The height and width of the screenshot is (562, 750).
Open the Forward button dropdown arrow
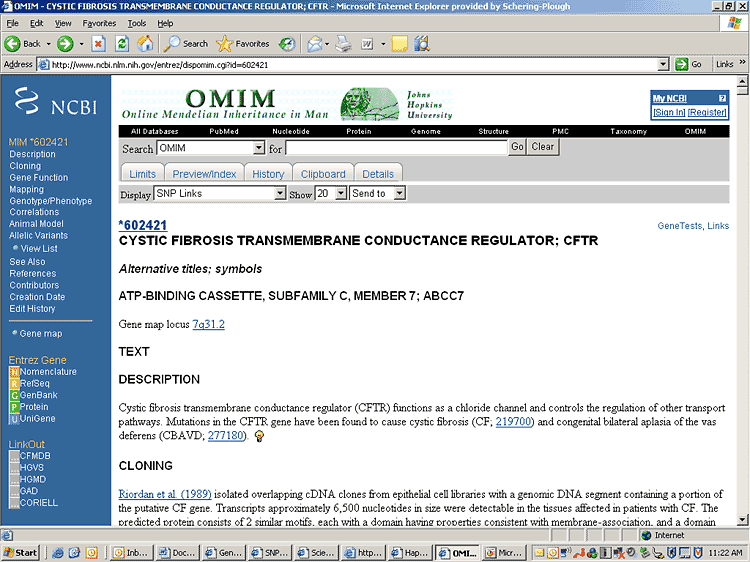81,44
